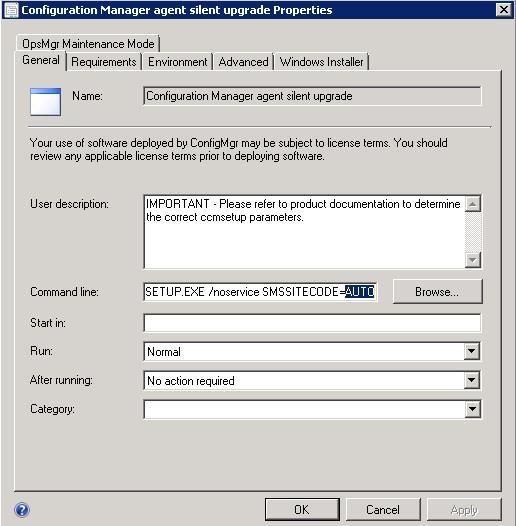This screenshot has height=526, width=516.
Task: Click the empty Category combo box field
Action: tap(304, 409)
